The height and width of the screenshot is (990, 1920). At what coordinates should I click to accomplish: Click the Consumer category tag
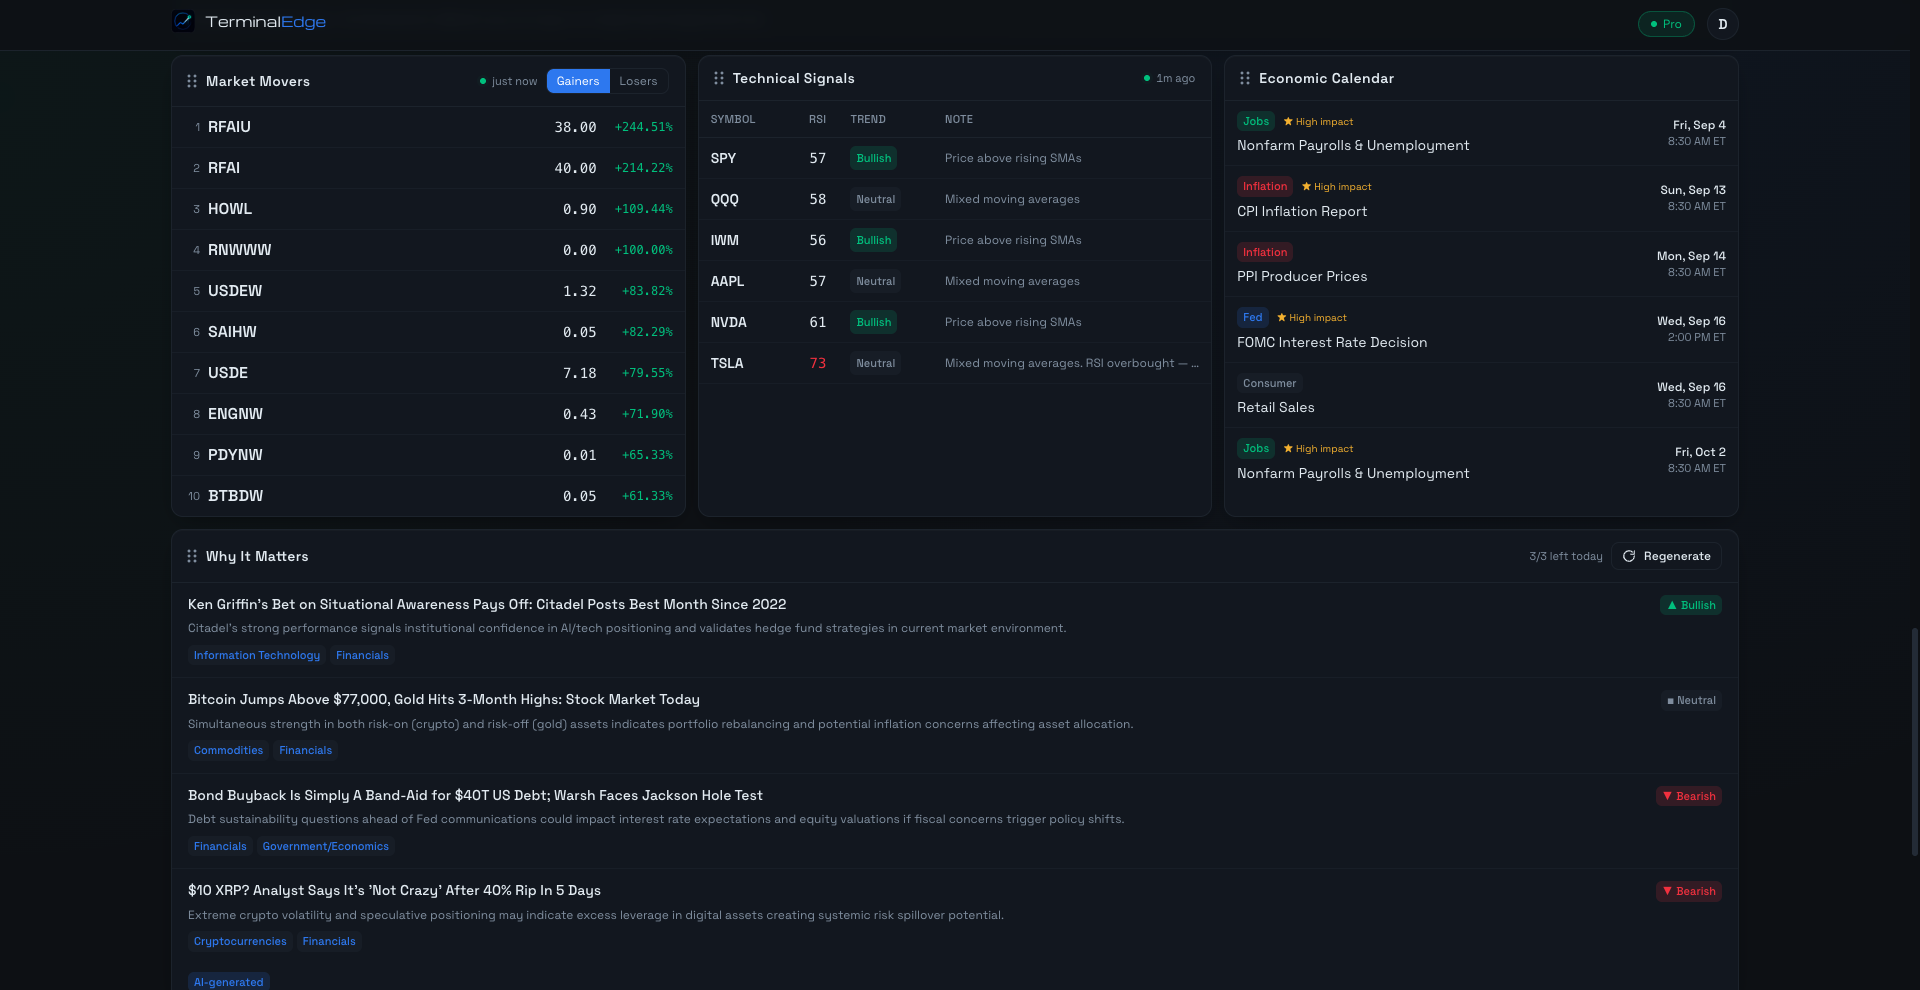click(1269, 383)
